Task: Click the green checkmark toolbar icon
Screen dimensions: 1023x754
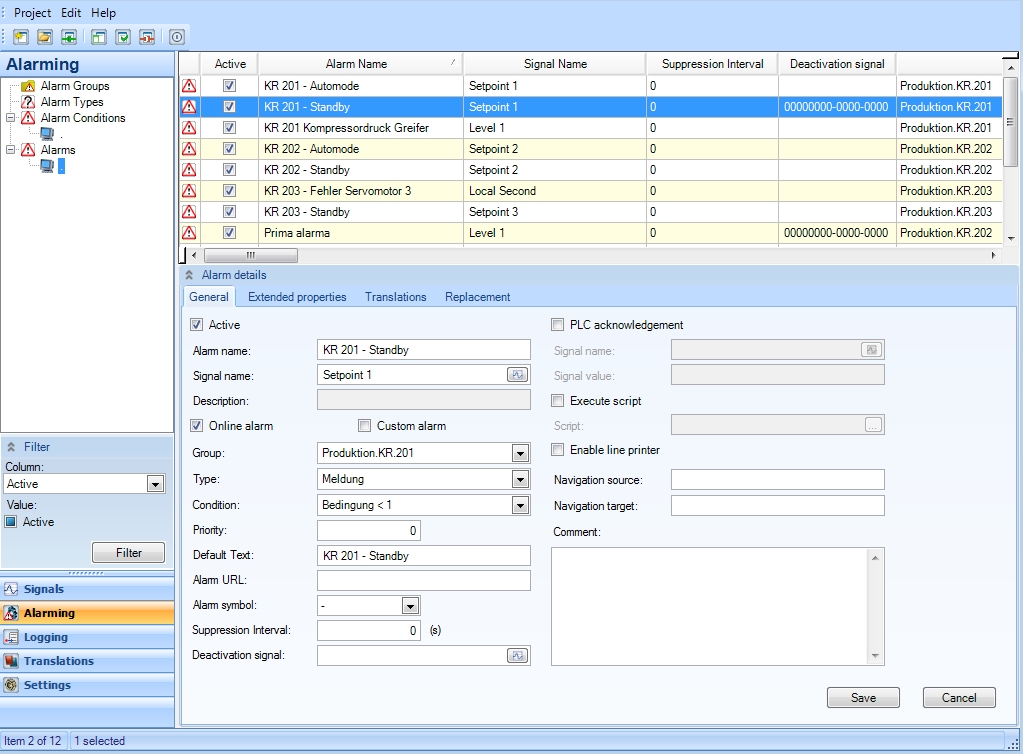Action: [123, 37]
